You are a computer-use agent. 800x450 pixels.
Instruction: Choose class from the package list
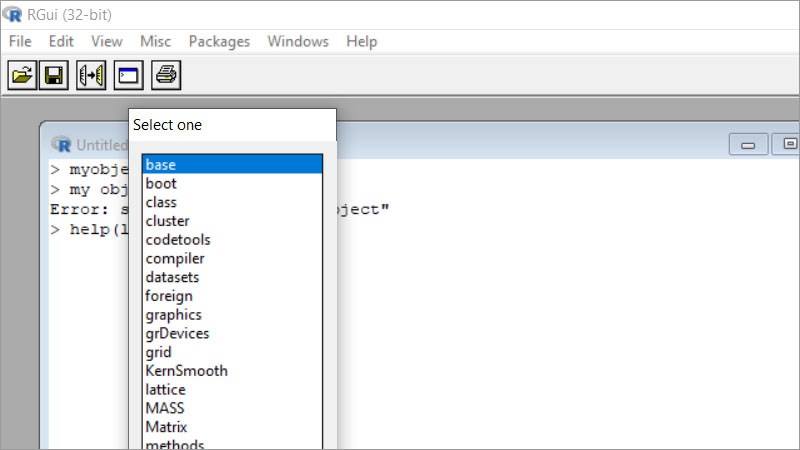232,202
